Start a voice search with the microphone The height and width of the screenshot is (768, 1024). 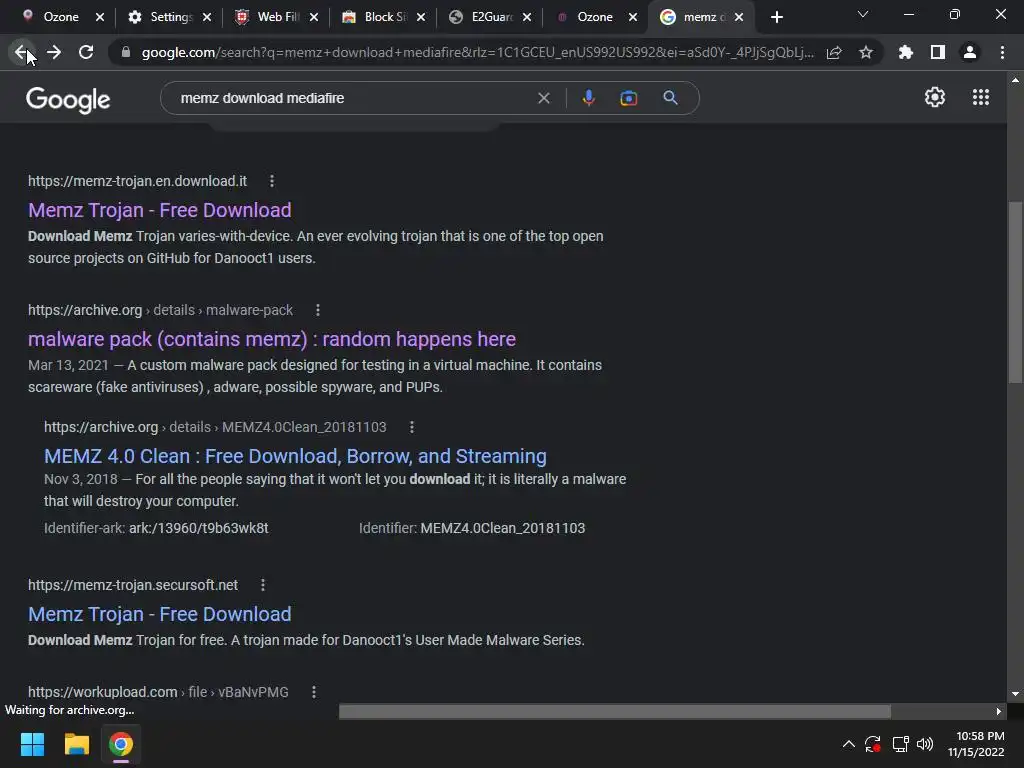588,98
